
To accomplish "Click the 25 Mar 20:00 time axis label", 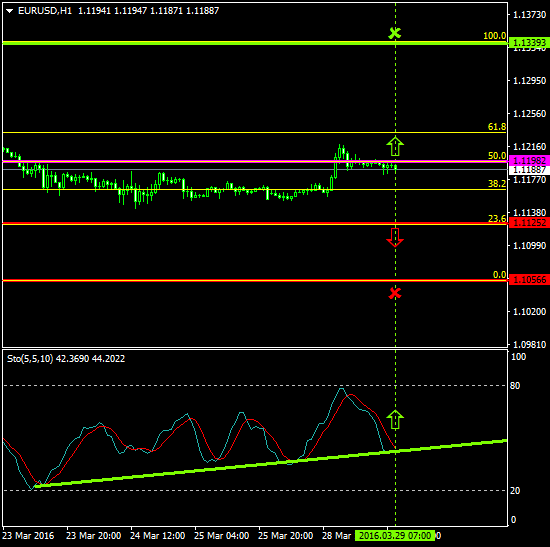I will click(286, 536).
